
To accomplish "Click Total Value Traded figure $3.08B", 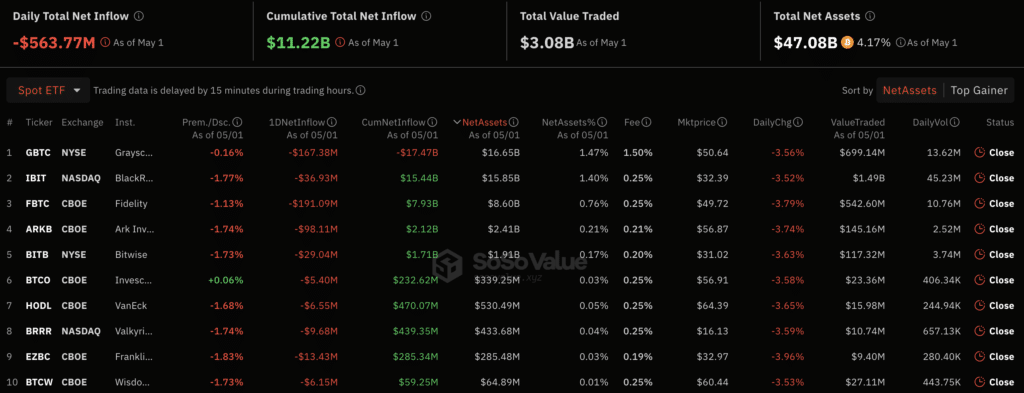I will click(x=547, y=43).
